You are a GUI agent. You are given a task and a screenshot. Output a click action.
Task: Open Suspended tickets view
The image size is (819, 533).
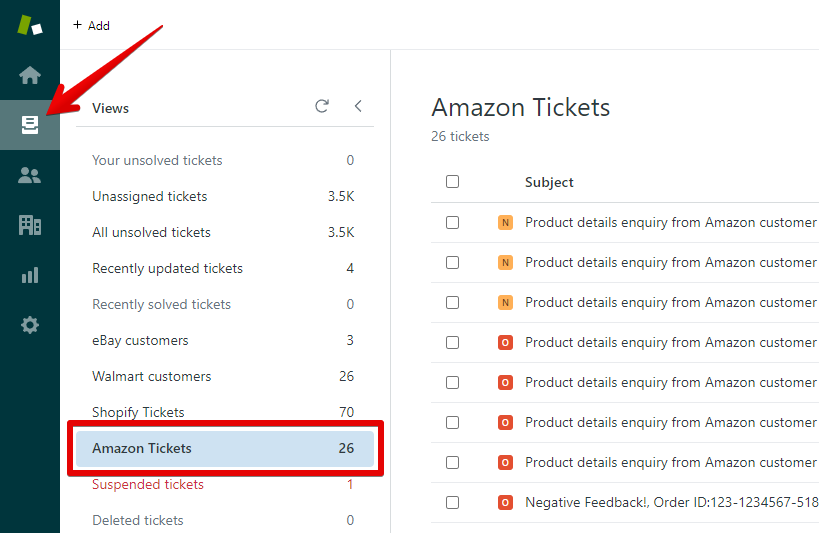click(225, 484)
